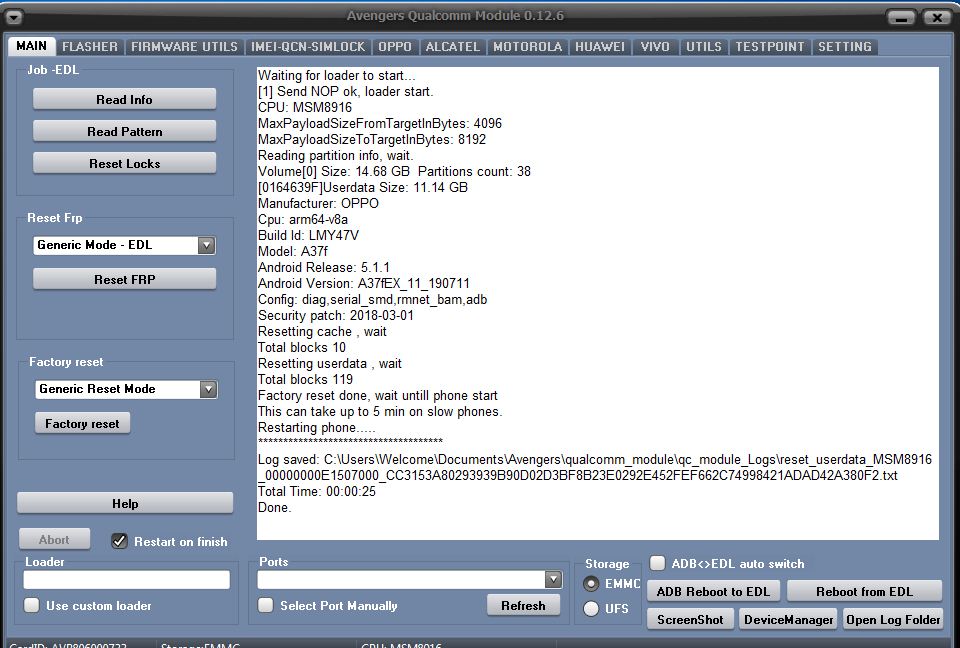The height and width of the screenshot is (648, 960).
Task: Open the Help button
Action: tap(125, 503)
